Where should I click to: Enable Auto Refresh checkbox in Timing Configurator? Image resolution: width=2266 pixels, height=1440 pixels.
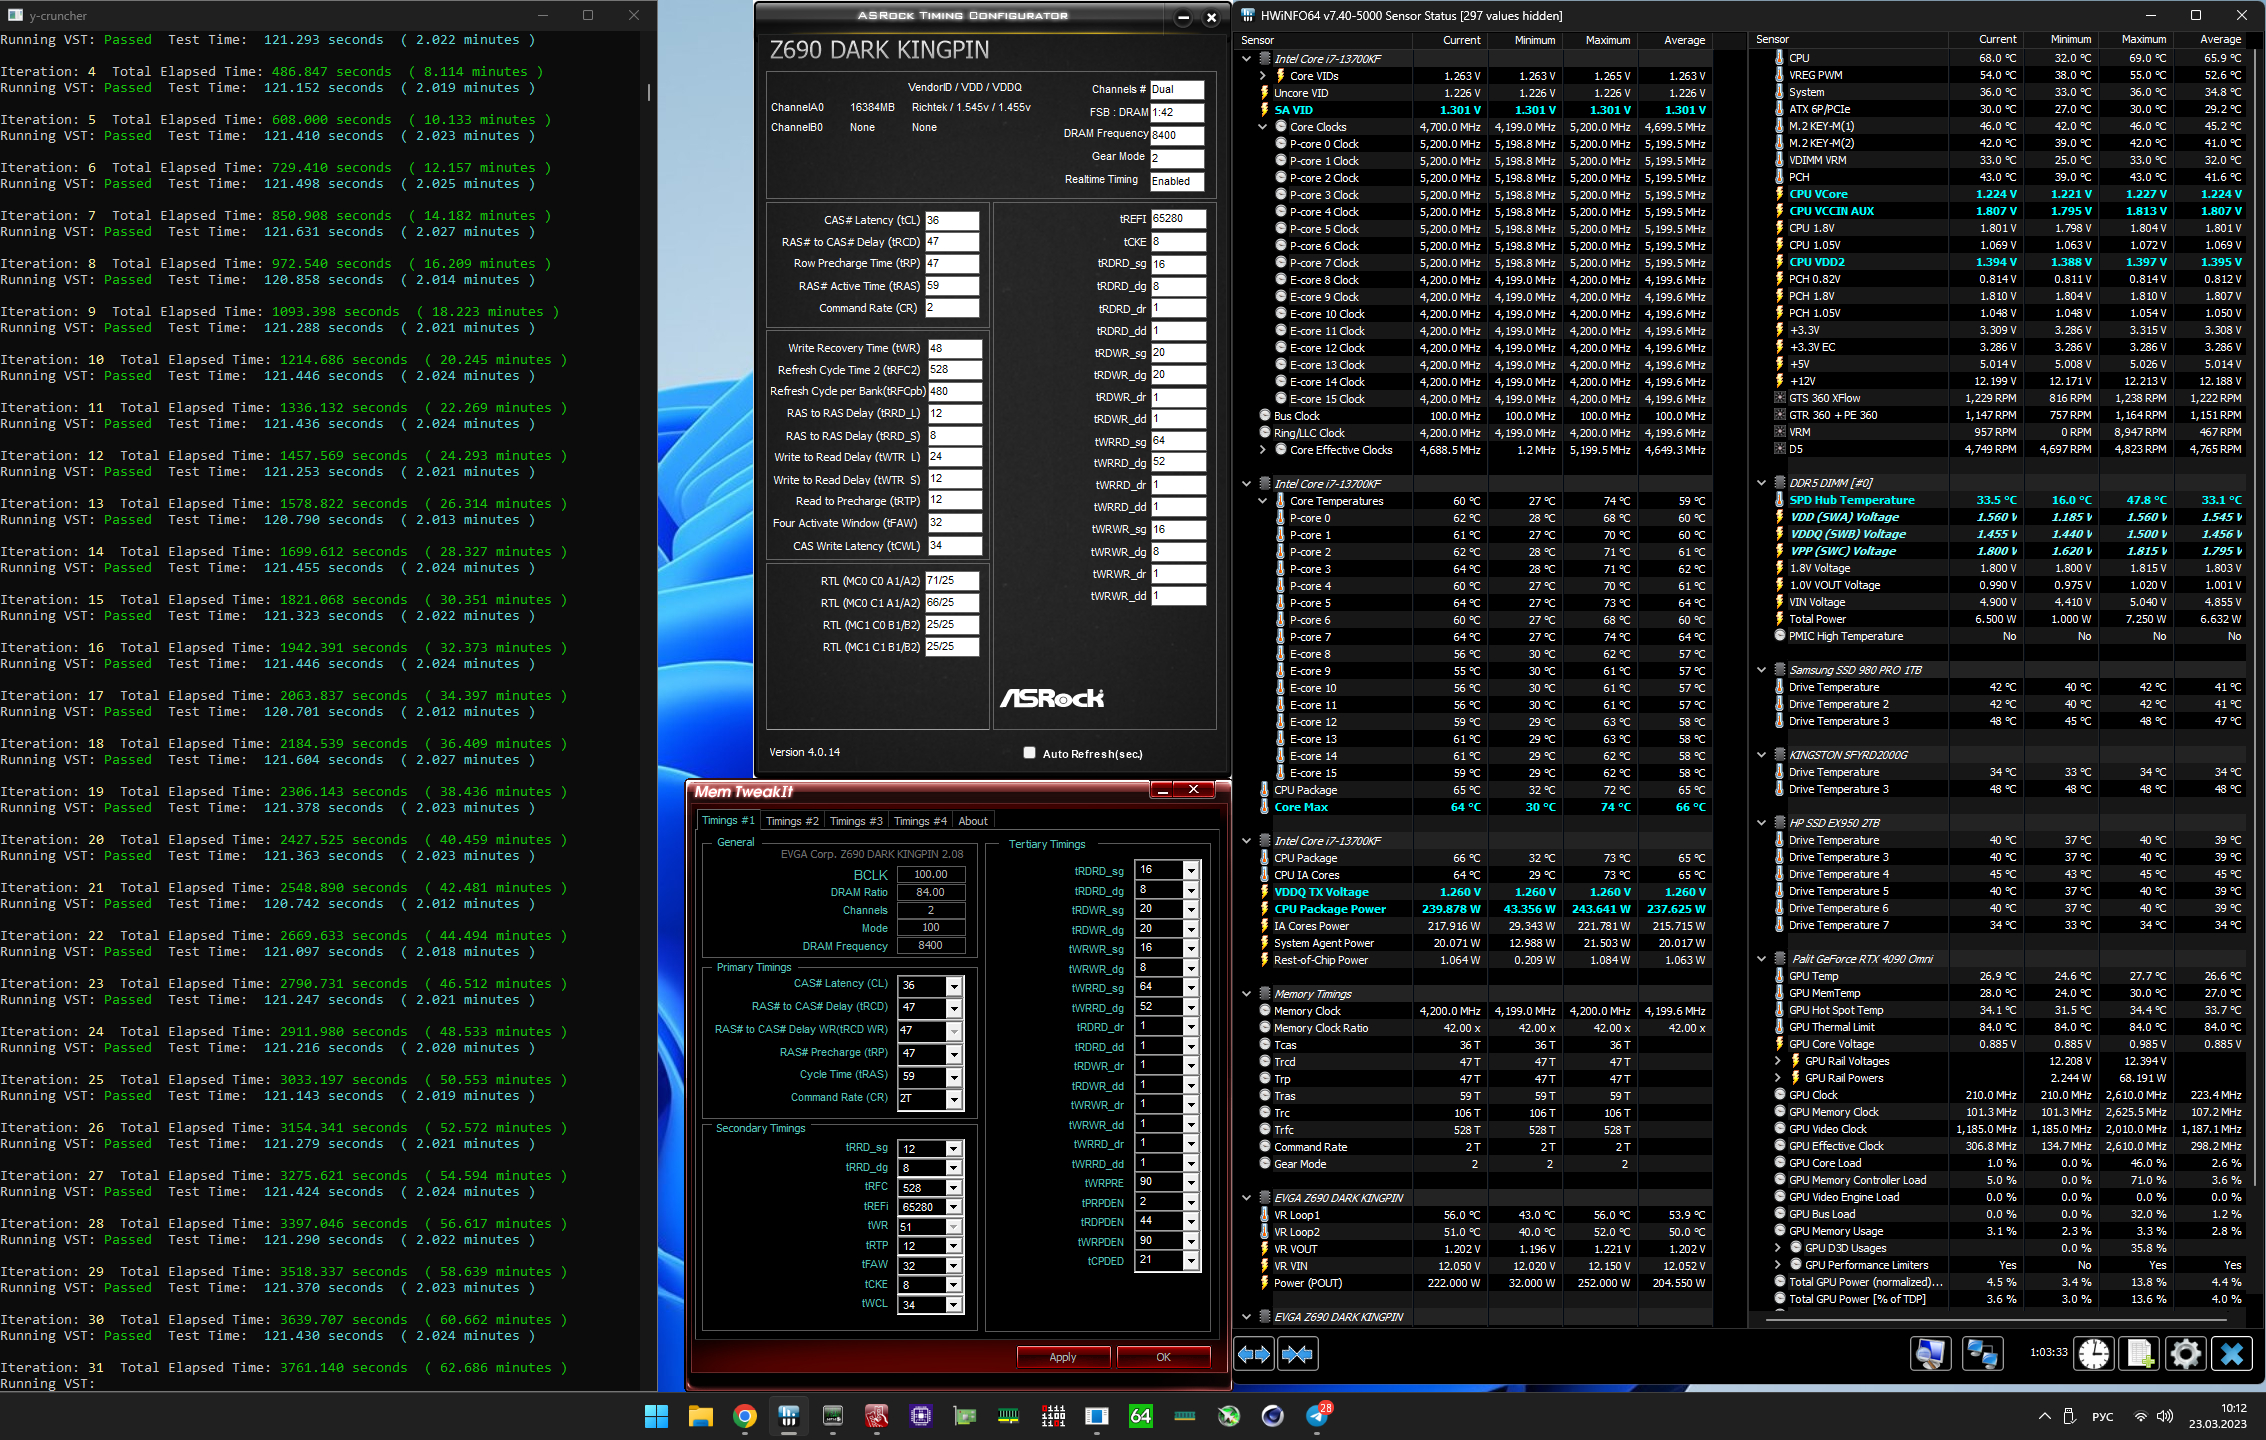click(x=1029, y=753)
